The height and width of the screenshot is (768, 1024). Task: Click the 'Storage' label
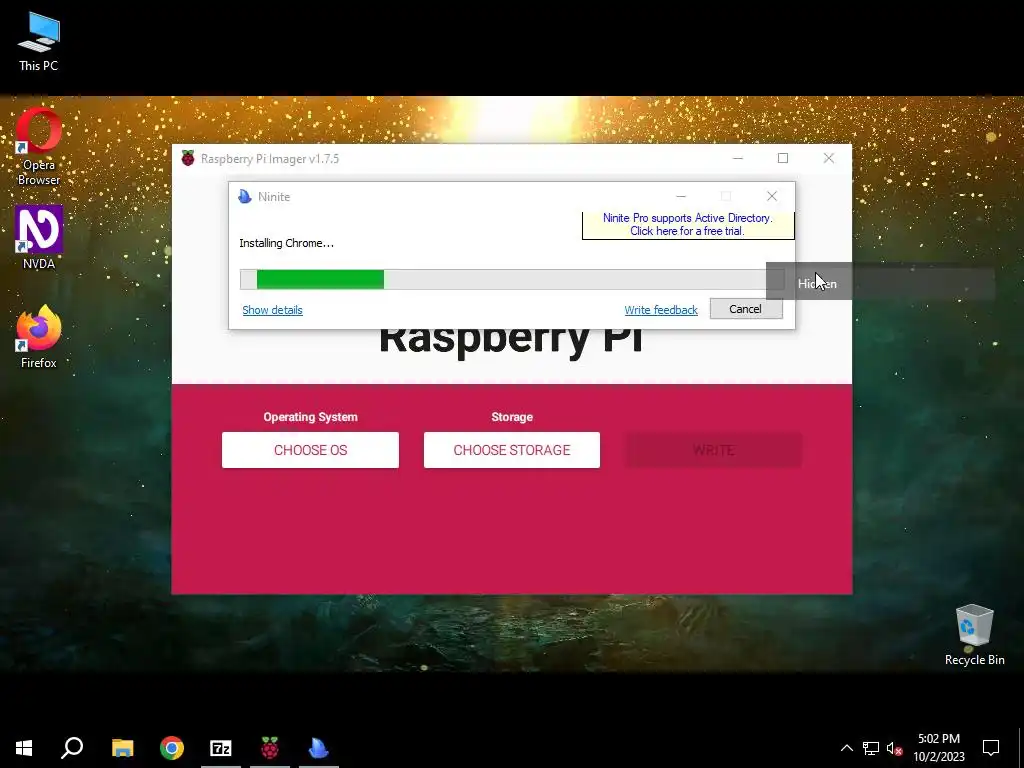[x=512, y=417]
